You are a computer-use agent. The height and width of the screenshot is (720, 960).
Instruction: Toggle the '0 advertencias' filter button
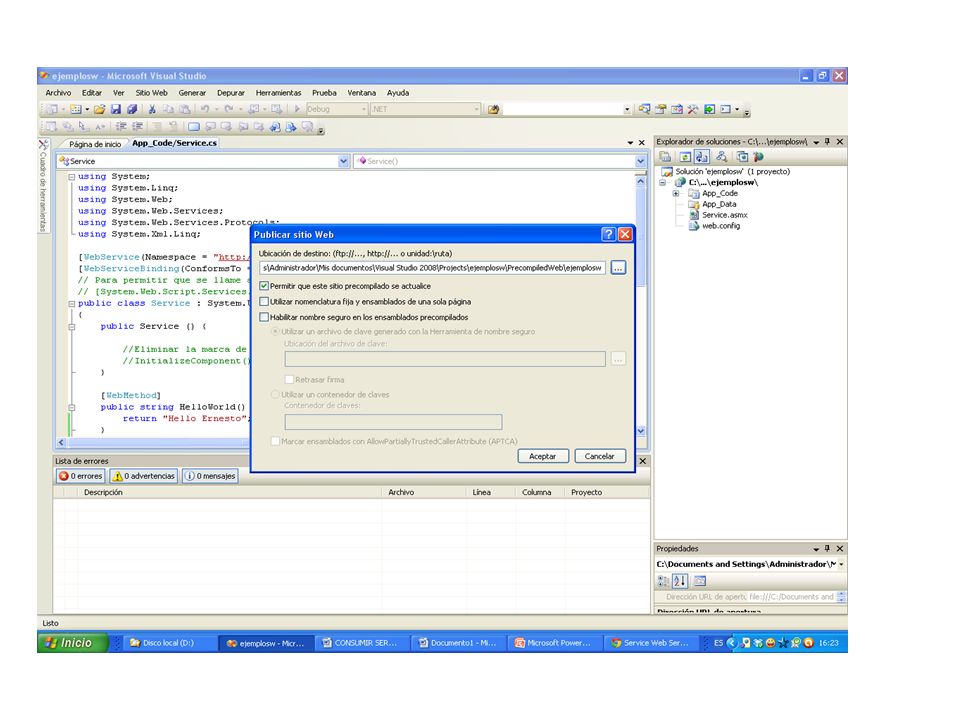click(x=144, y=476)
